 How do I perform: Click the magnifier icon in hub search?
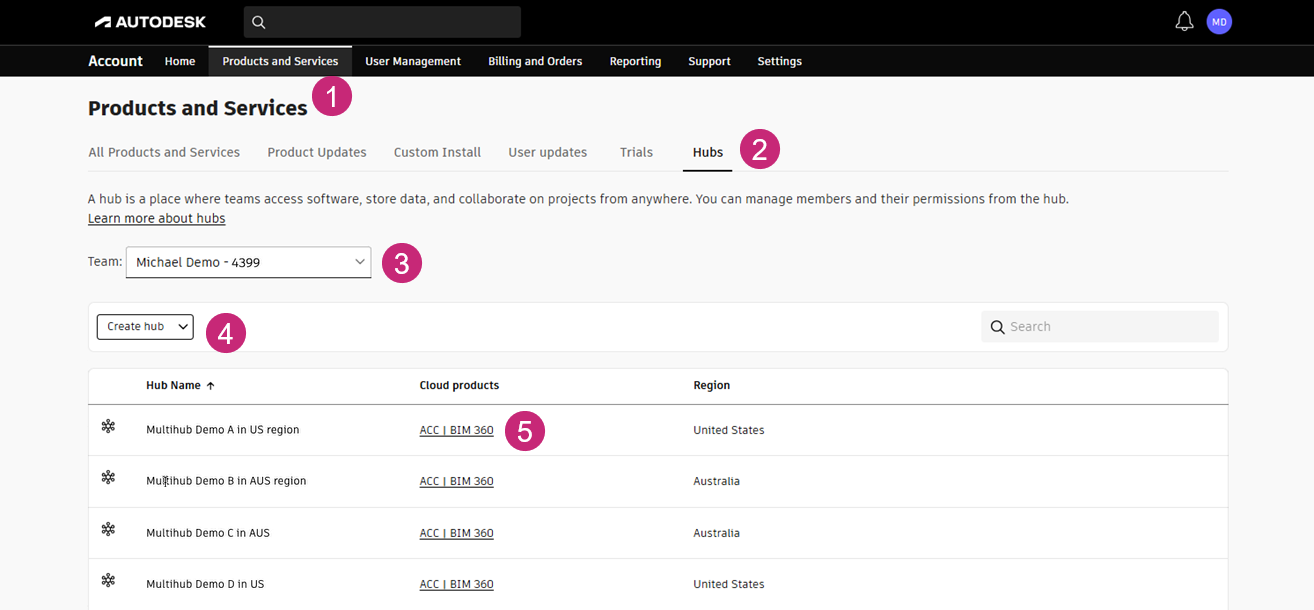(x=997, y=326)
